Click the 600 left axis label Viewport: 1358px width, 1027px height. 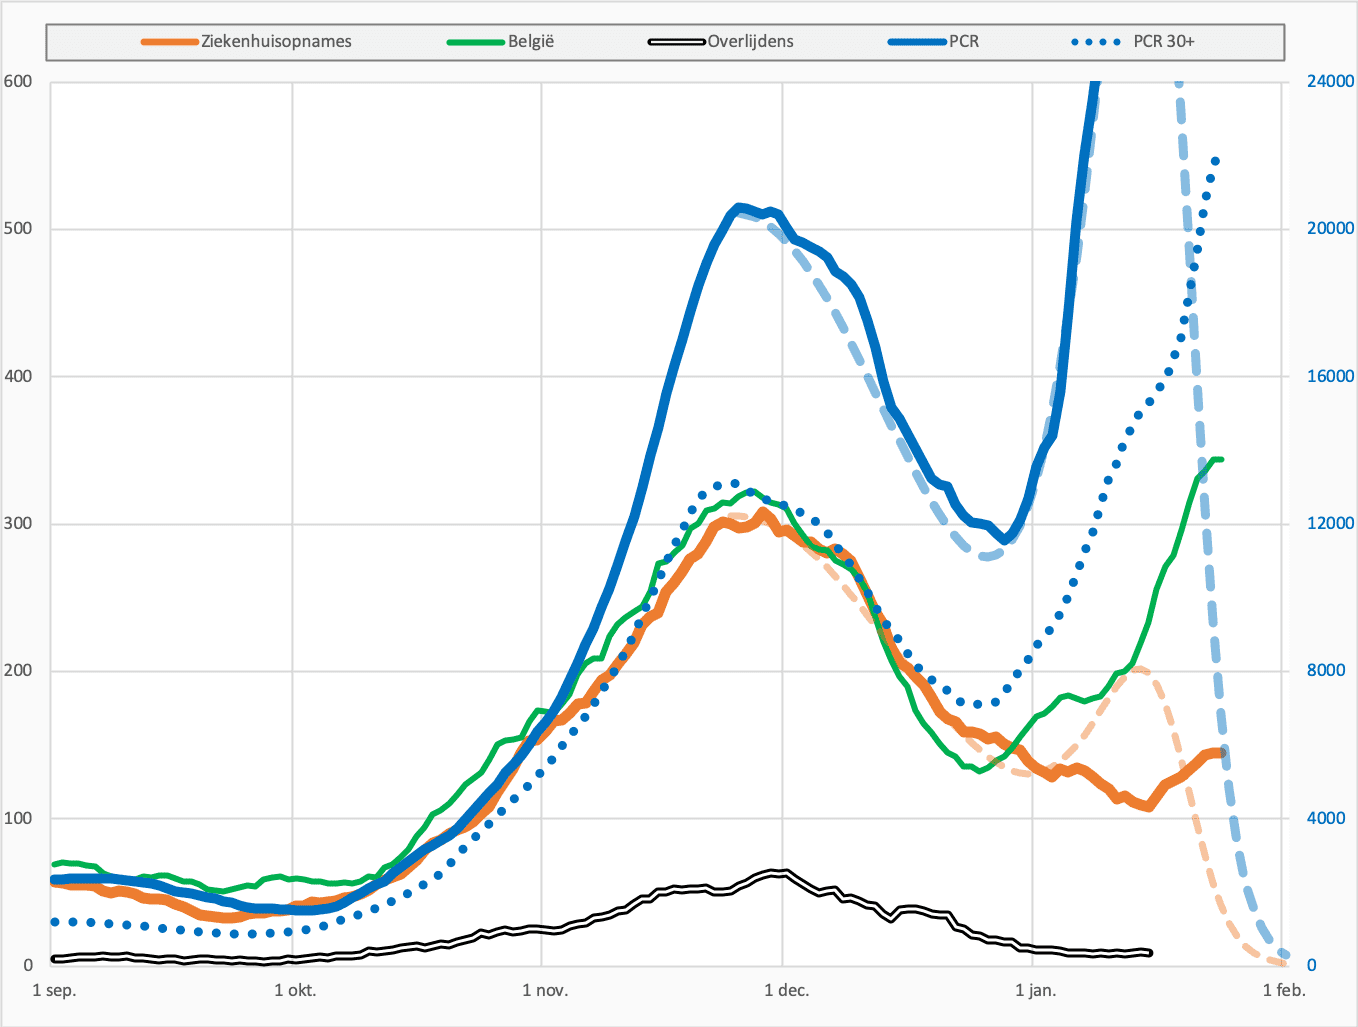(18, 82)
